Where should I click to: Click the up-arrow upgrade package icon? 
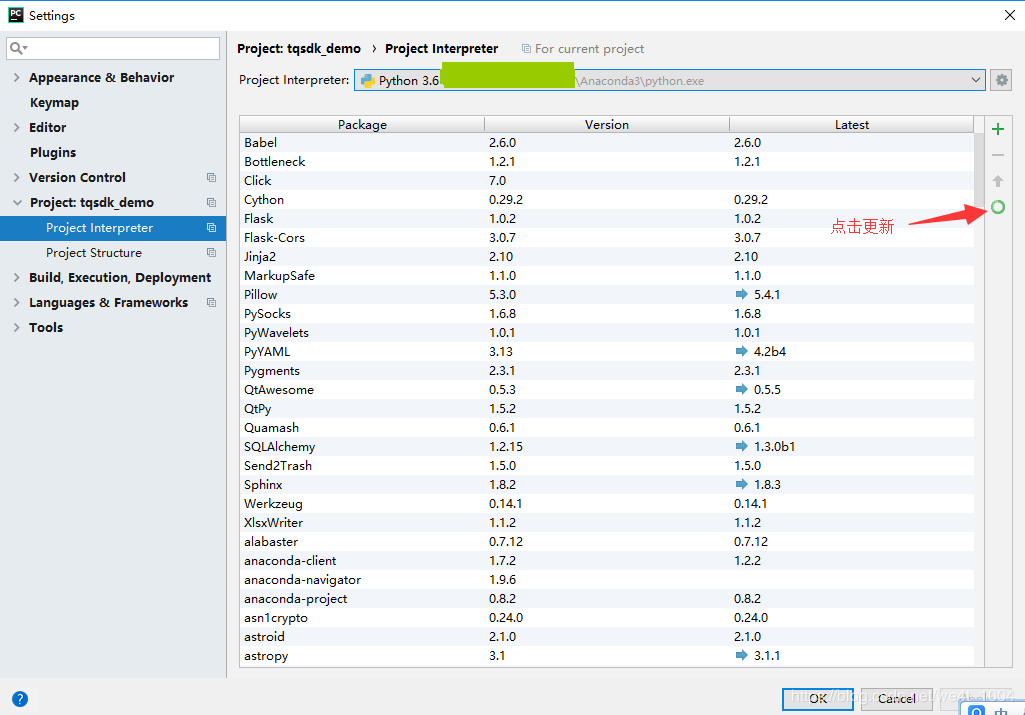point(998,181)
